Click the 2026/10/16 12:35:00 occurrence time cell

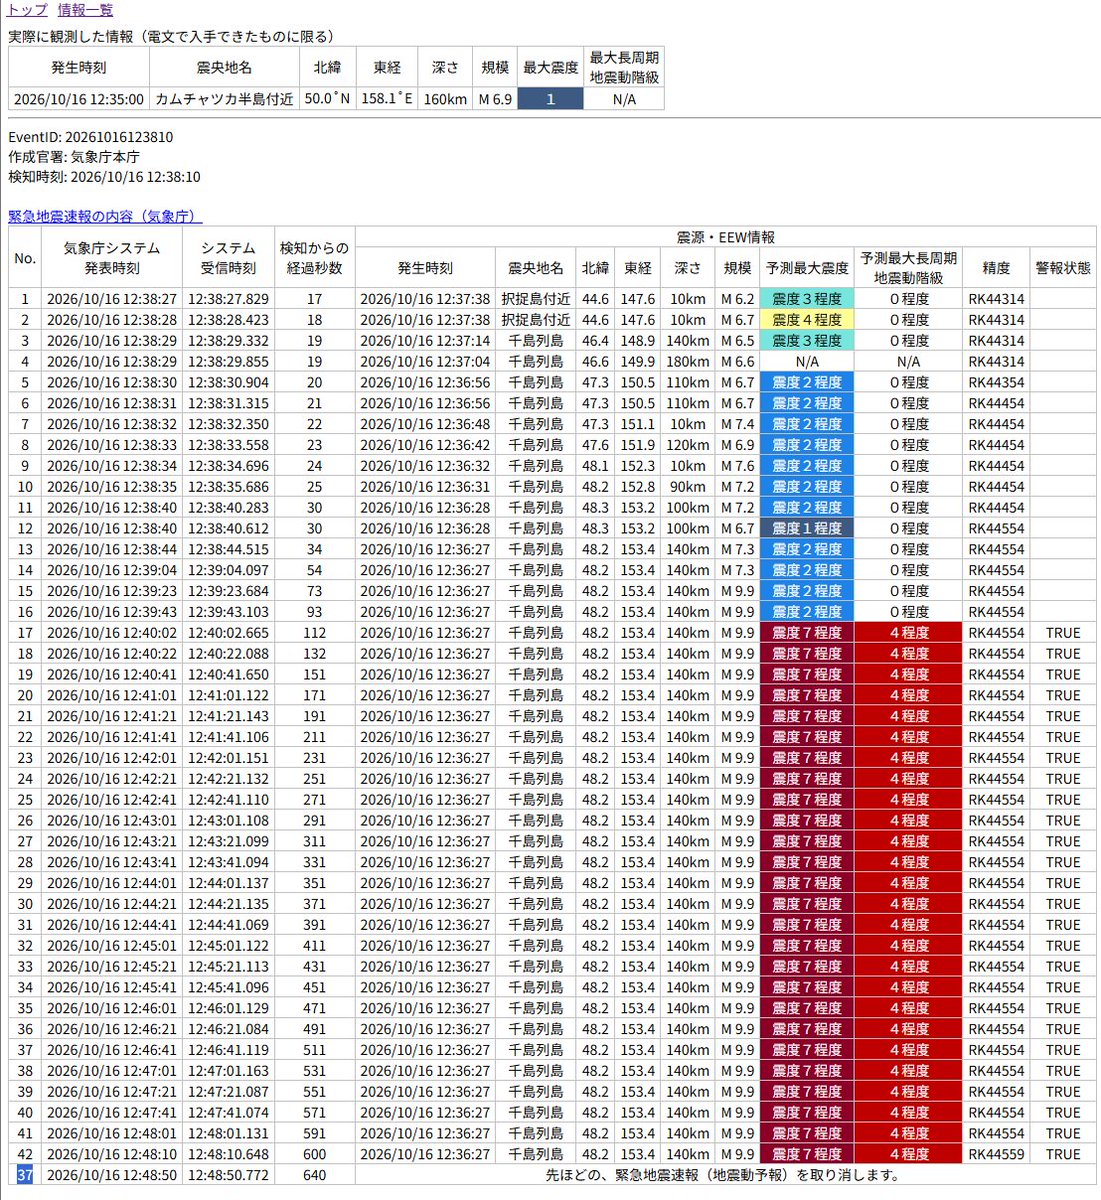click(x=79, y=99)
